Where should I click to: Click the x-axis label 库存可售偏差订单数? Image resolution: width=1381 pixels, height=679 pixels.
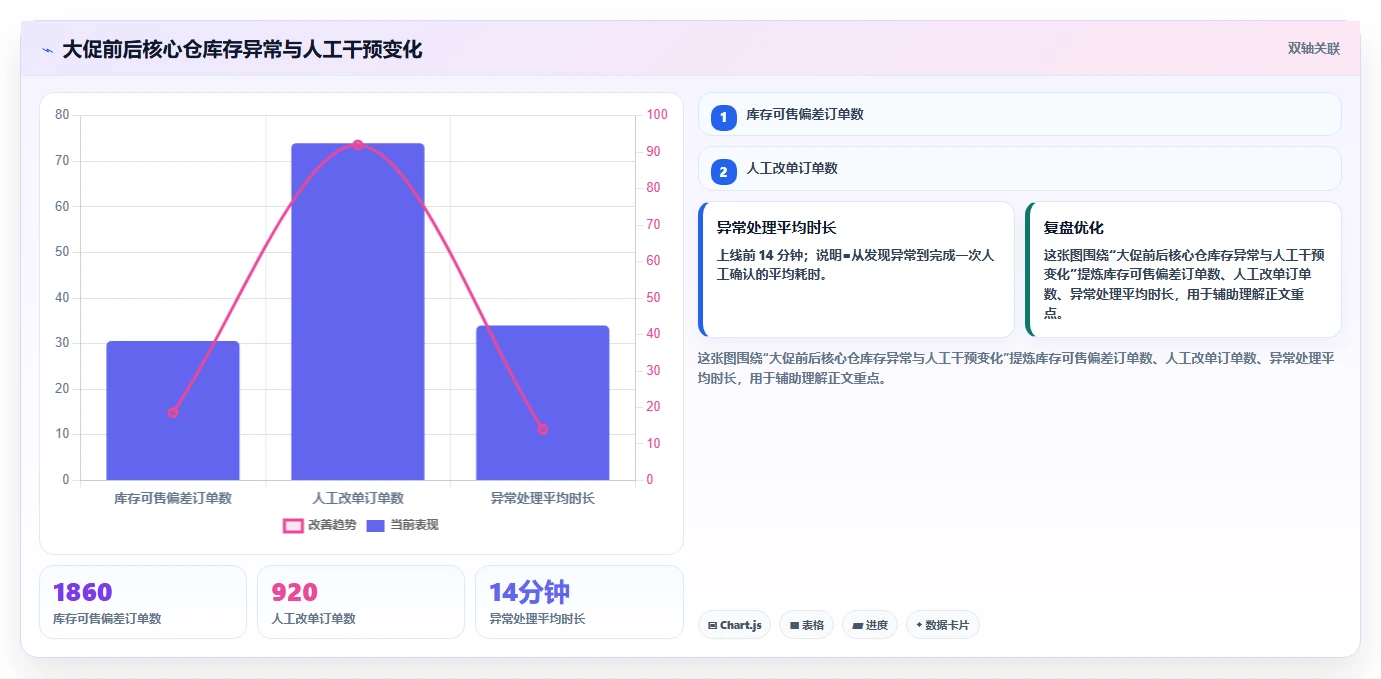(x=173, y=498)
